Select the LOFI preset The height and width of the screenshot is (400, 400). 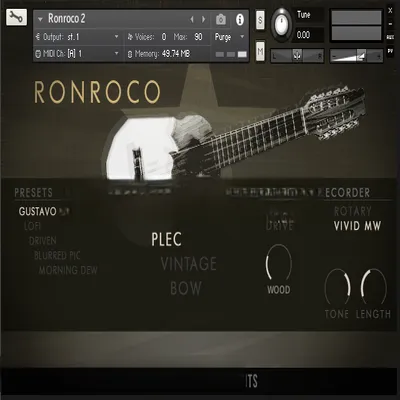tap(32, 226)
